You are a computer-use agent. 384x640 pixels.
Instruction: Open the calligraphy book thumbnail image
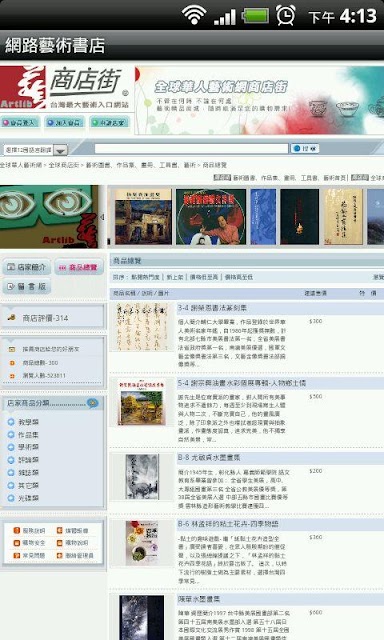point(141,327)
